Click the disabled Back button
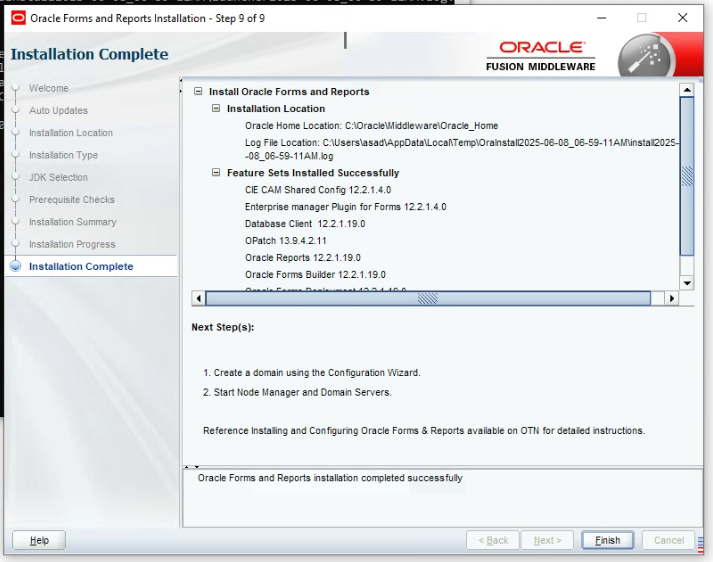Viewport: 713px width, 562px height. coord(493,540)
